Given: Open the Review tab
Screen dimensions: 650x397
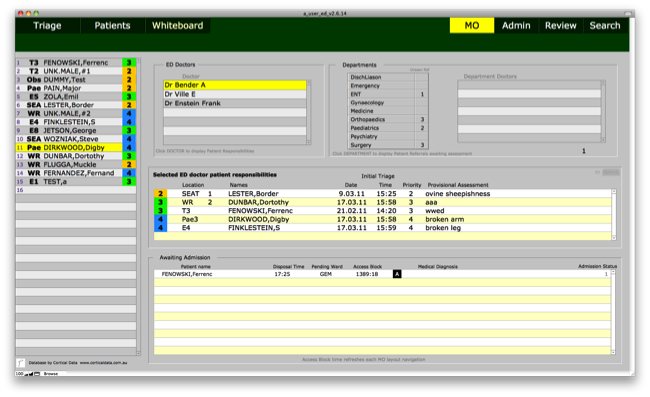Looking at the screenshot, I should click(560, 26).
